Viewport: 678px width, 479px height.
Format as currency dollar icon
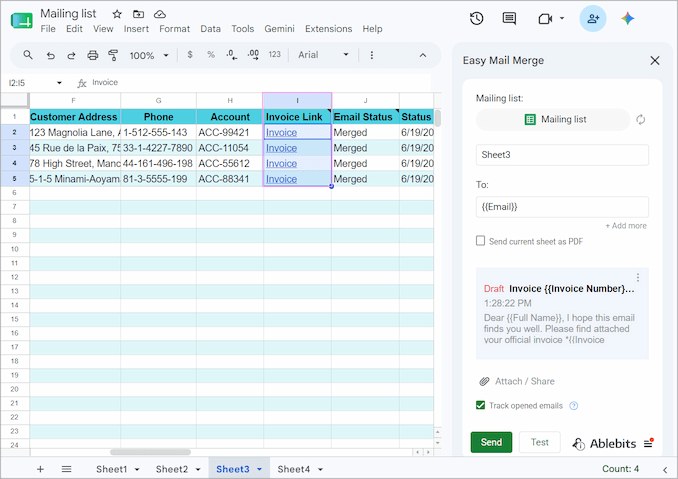point(190,55)
